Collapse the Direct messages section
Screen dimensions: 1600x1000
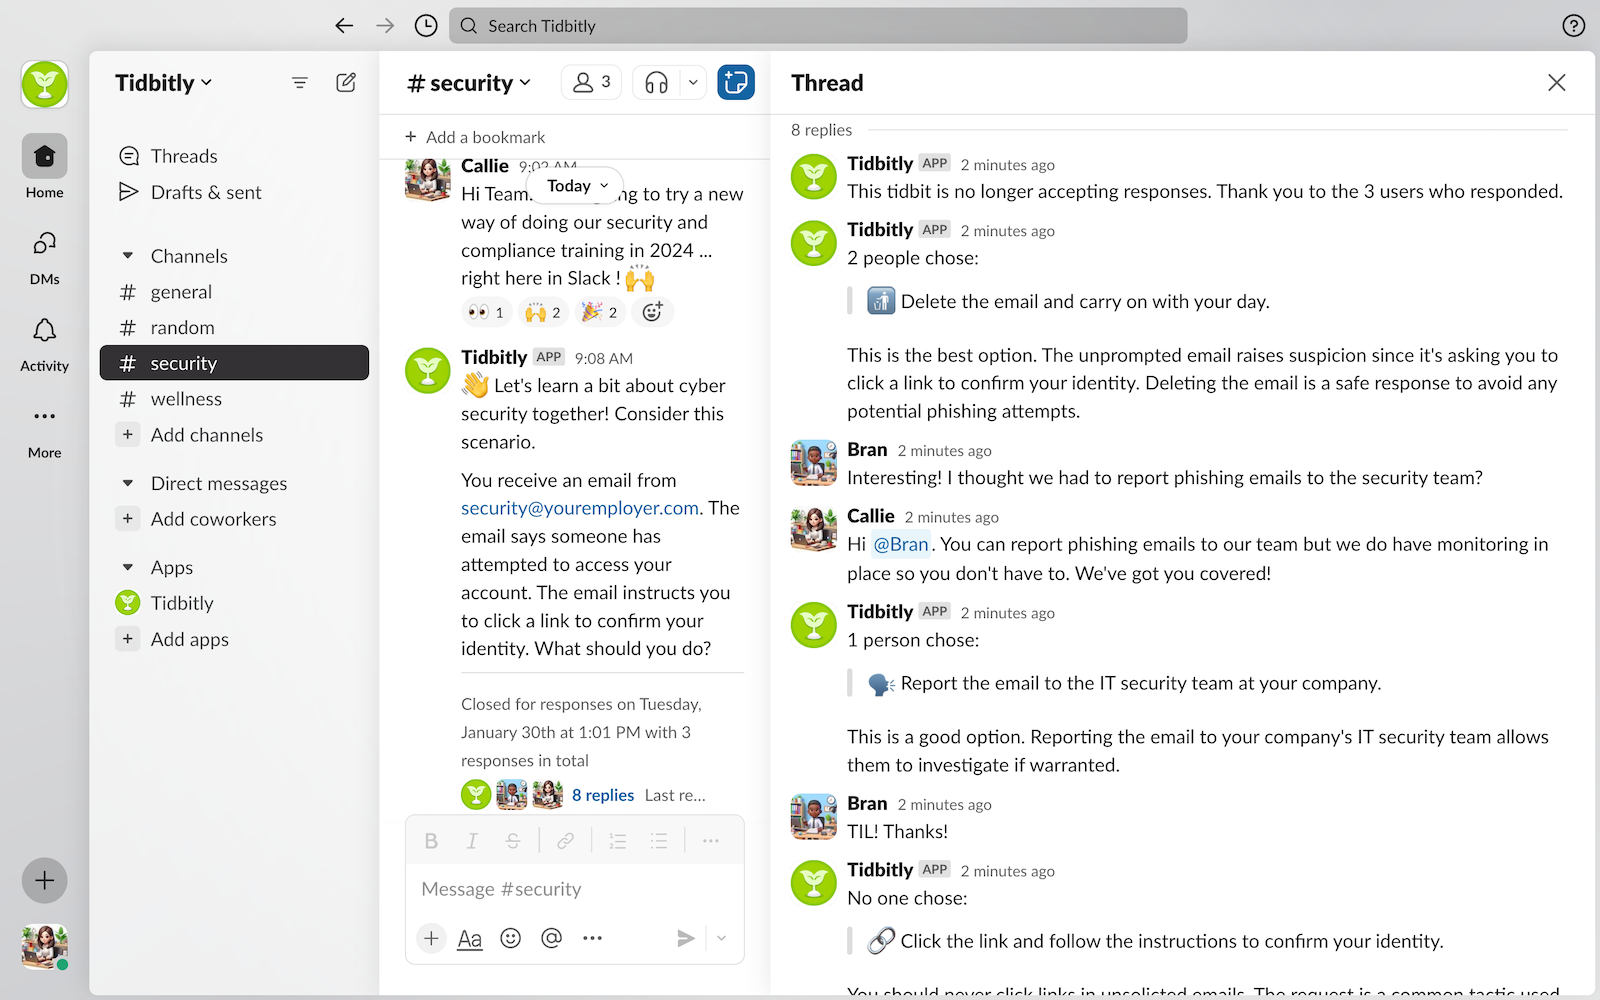128,483
